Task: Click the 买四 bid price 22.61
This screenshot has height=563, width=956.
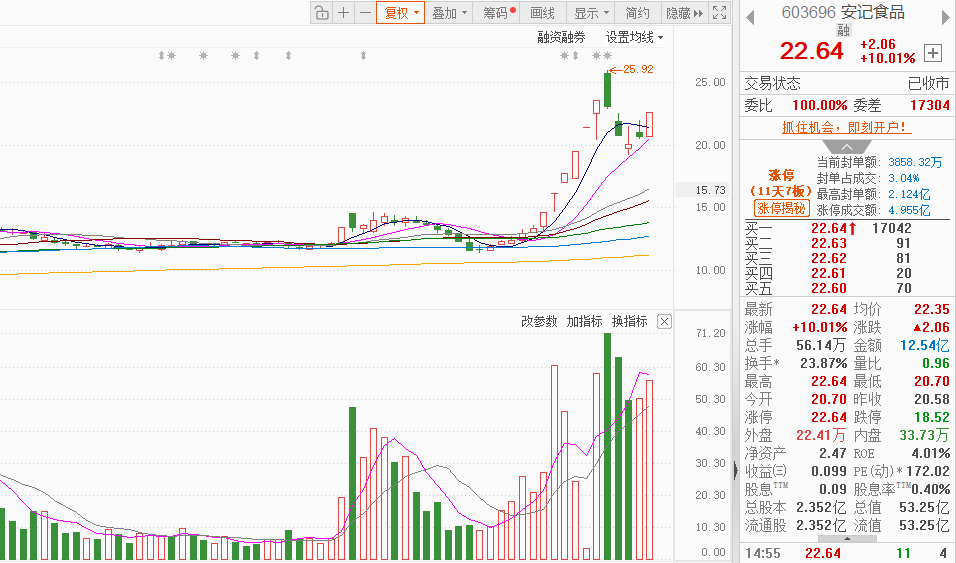Action: pyautogui.click(x=829, y=273)
